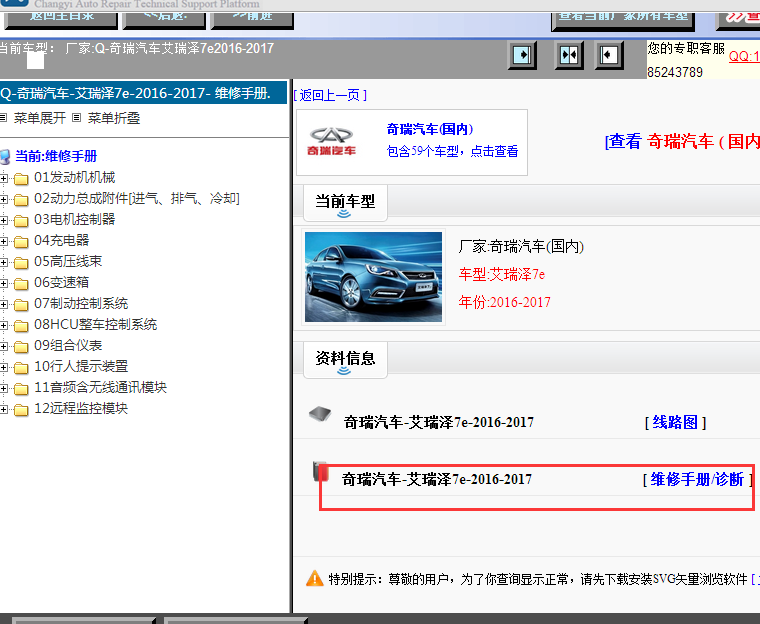Click the blue 维修手册 panel title bar
Screen dimensions: 760x624
[x=143, y=93]
